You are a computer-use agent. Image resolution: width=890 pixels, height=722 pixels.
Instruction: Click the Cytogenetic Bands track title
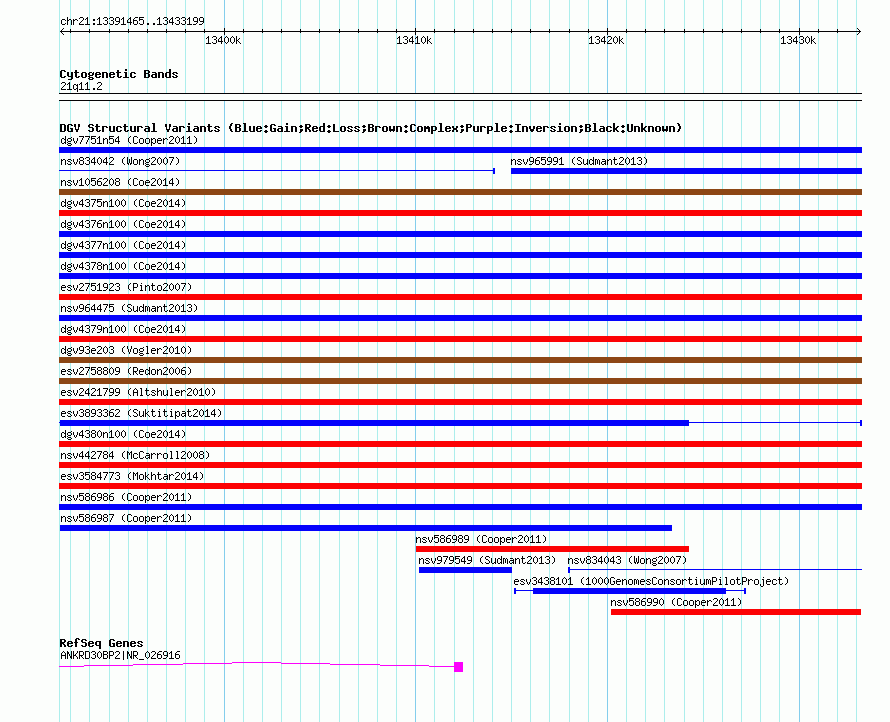click(119, 74)
